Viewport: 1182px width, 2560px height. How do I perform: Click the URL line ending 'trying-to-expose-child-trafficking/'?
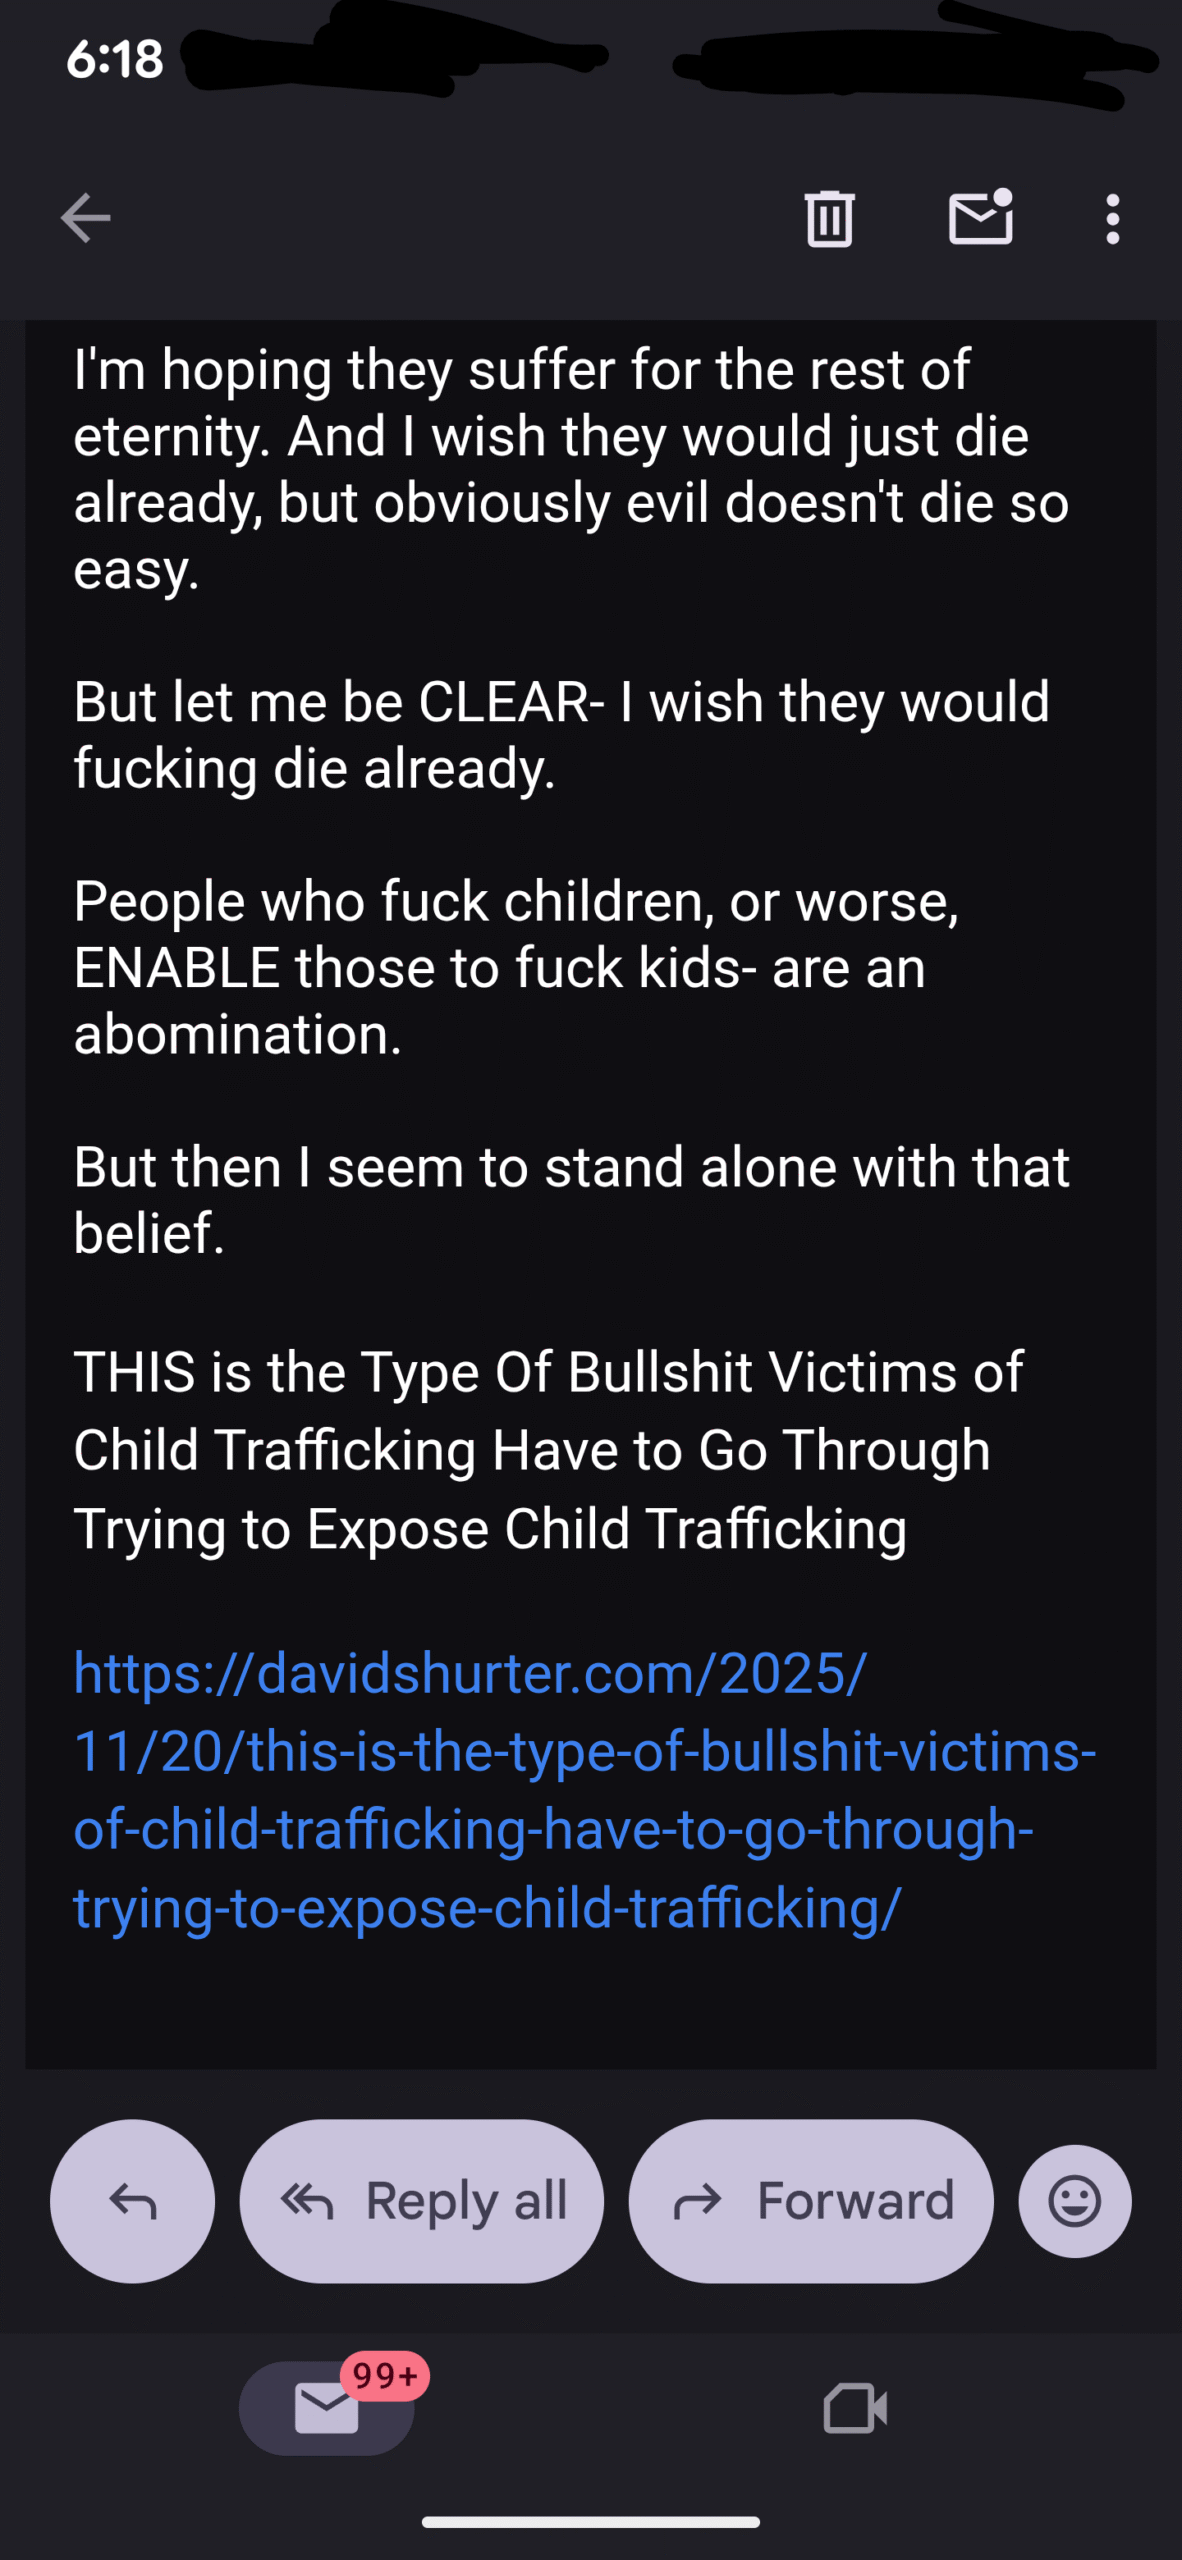click(x=488, y=1908)
